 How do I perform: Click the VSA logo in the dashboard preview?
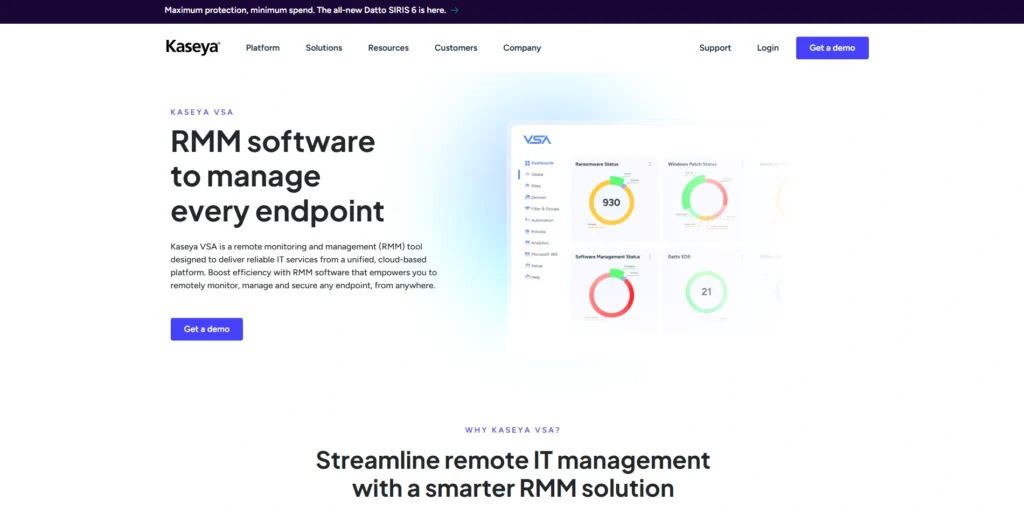pyautogui.click(x=537, y=139)
